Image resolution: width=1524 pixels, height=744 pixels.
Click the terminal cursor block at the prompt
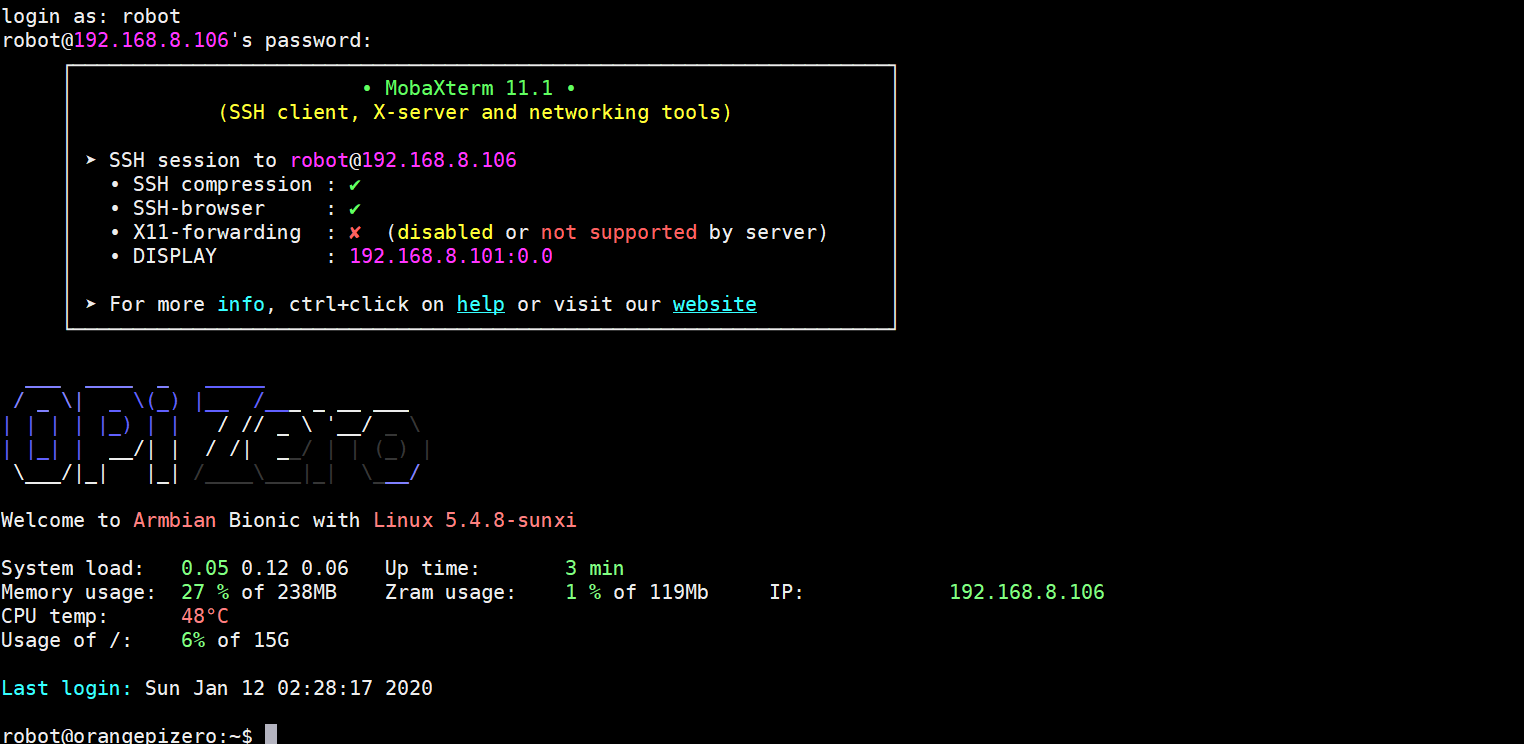click(270, 735)
